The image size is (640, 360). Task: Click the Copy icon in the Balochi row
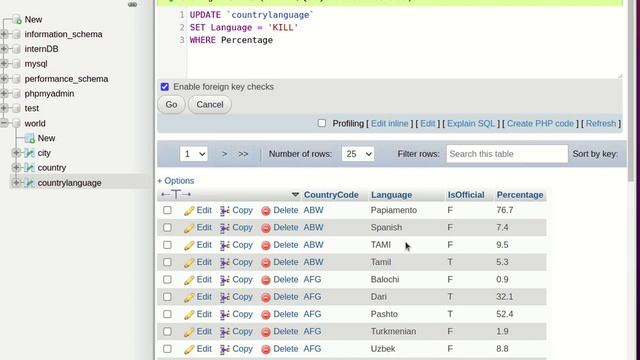tap(224, 280)
